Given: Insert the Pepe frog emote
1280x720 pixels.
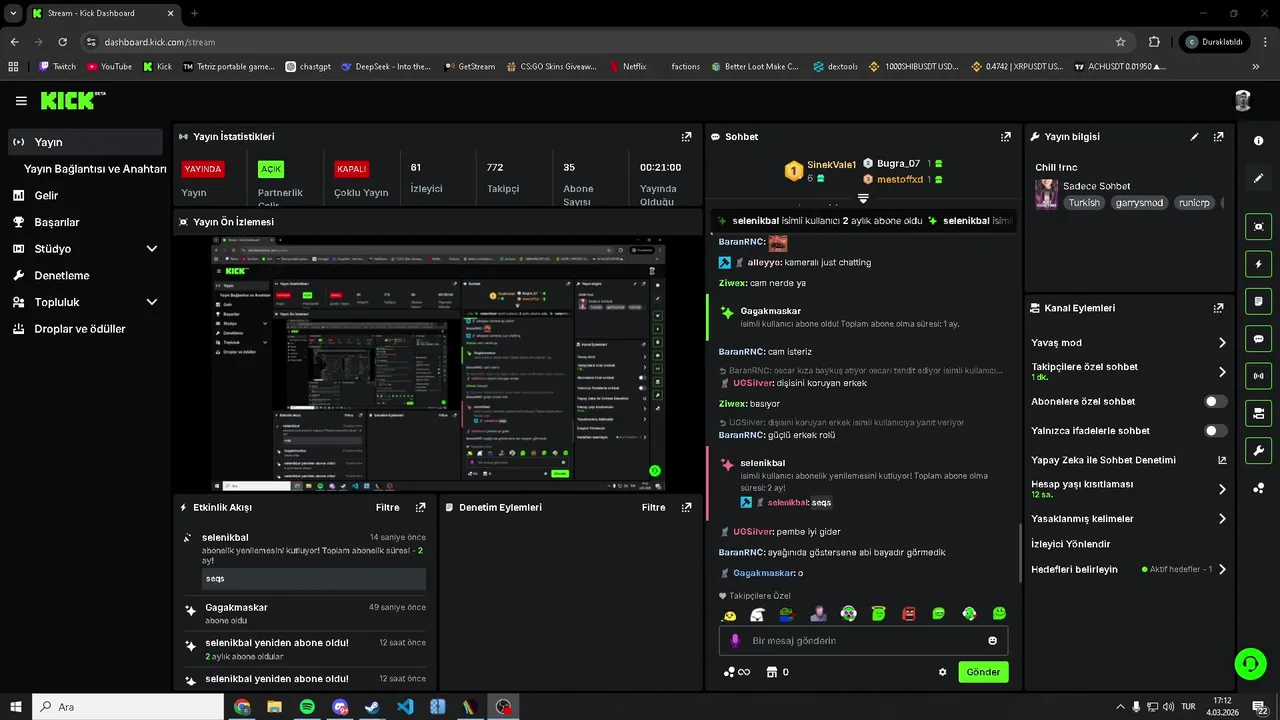Looking at the screenshot, I should [788, 614].
